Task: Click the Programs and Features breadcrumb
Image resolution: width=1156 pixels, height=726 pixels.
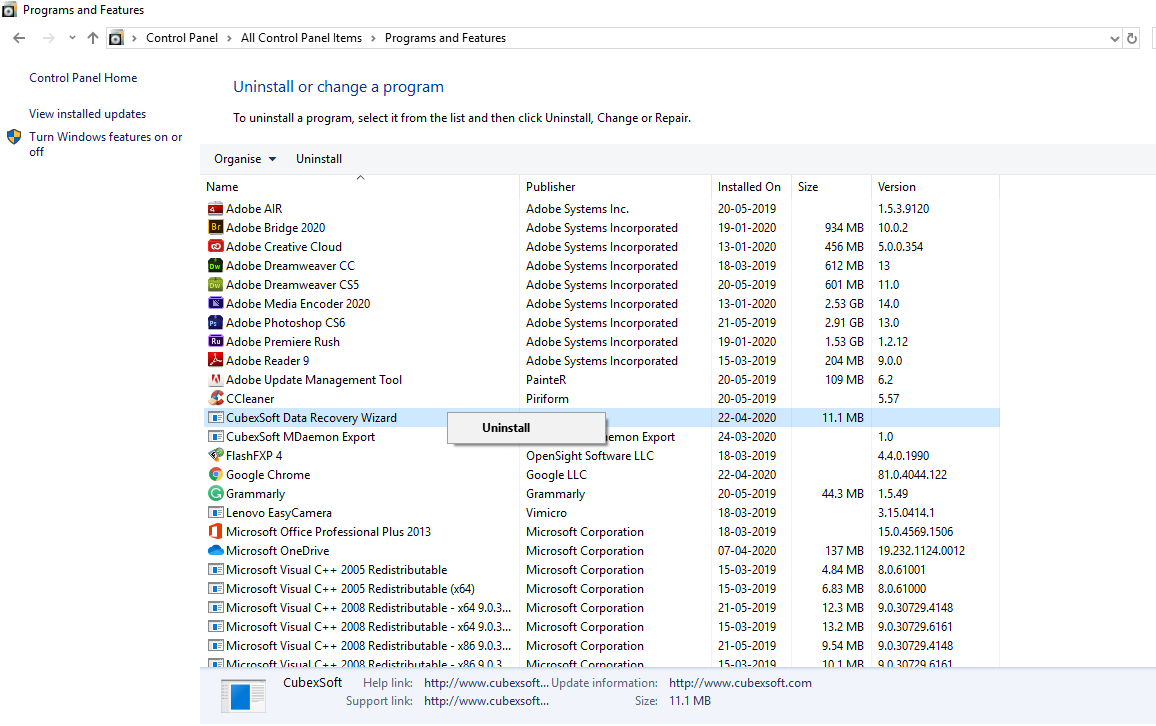Action: [445, 38]
